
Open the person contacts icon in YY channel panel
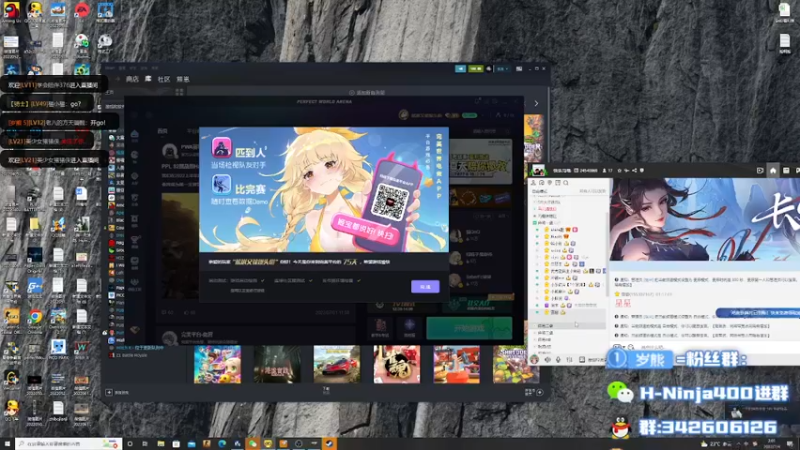(x=534, y=183)
